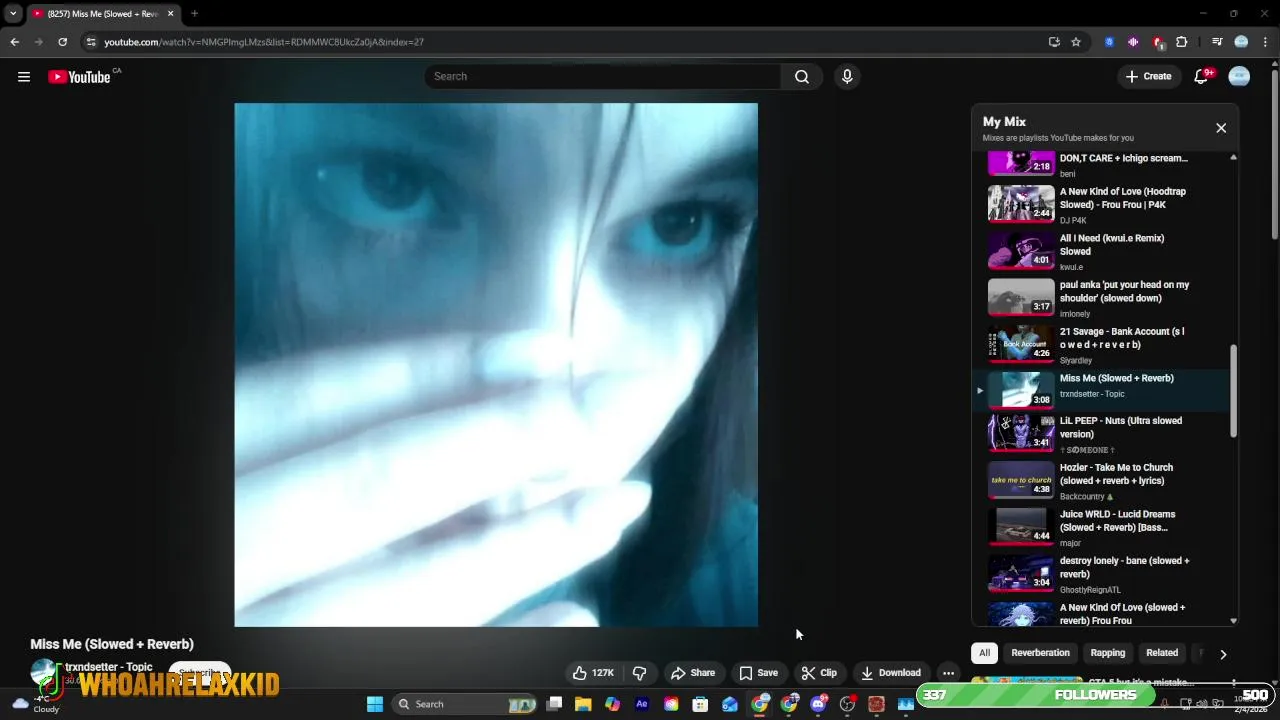
Task: Open Chrome extensions puzzle icon
Action: pos(1182,42)
